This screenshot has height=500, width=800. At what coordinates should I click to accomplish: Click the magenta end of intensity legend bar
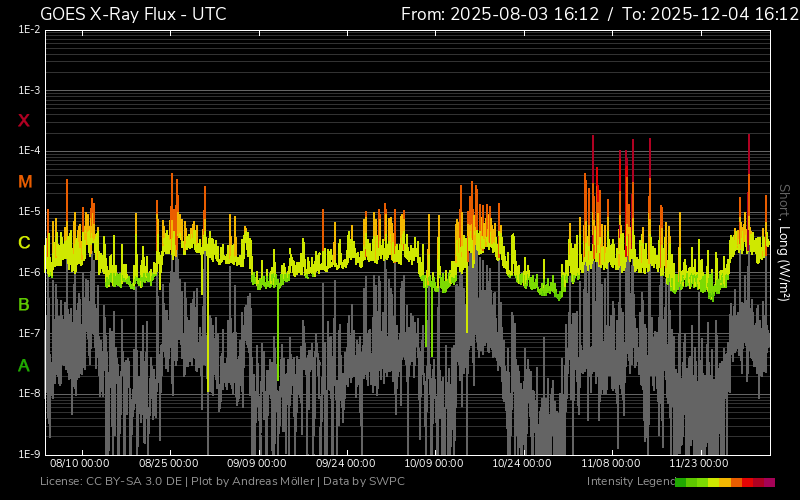(x=769, y=482)
